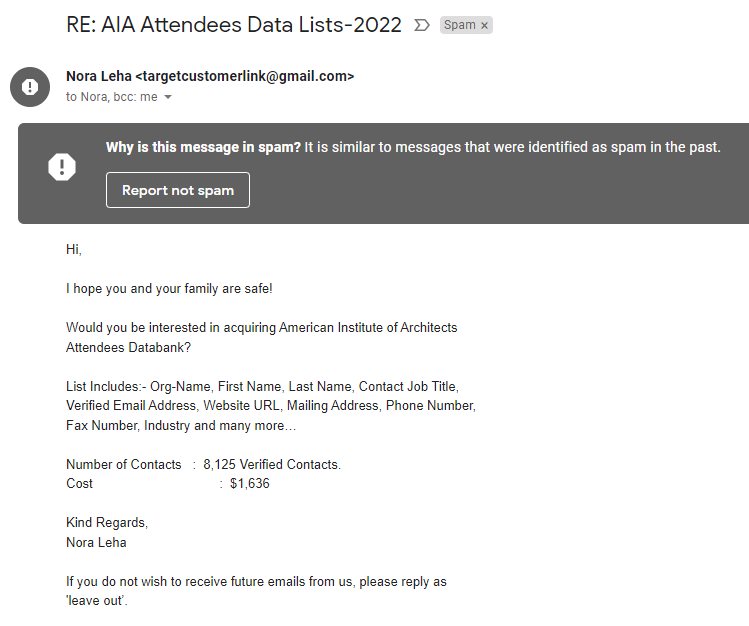The image size is (749, 626).
Task: Click the 'American Institute of Architects' text
Action: click(x=368, y=328)
